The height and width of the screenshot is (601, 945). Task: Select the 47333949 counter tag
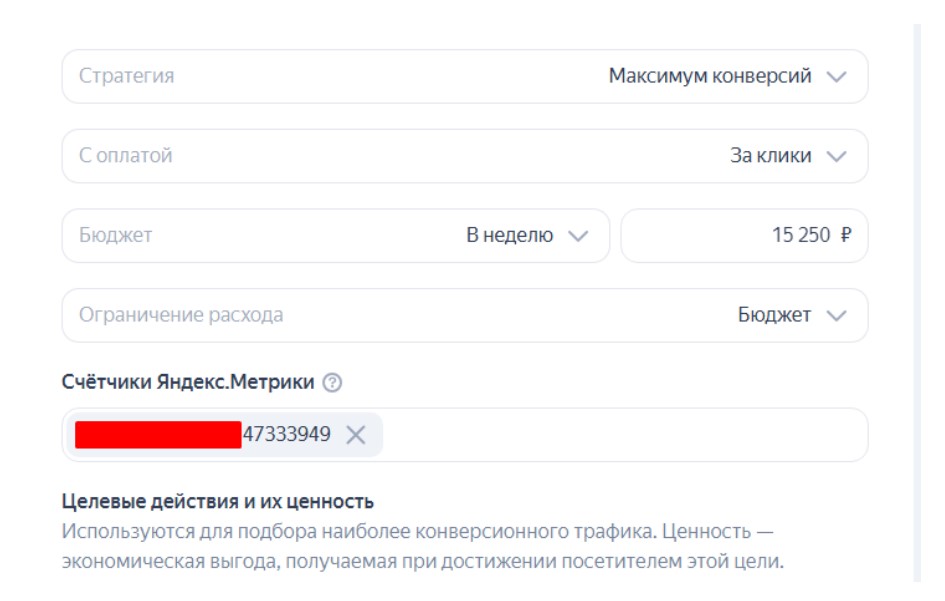[x=287, y=435]
